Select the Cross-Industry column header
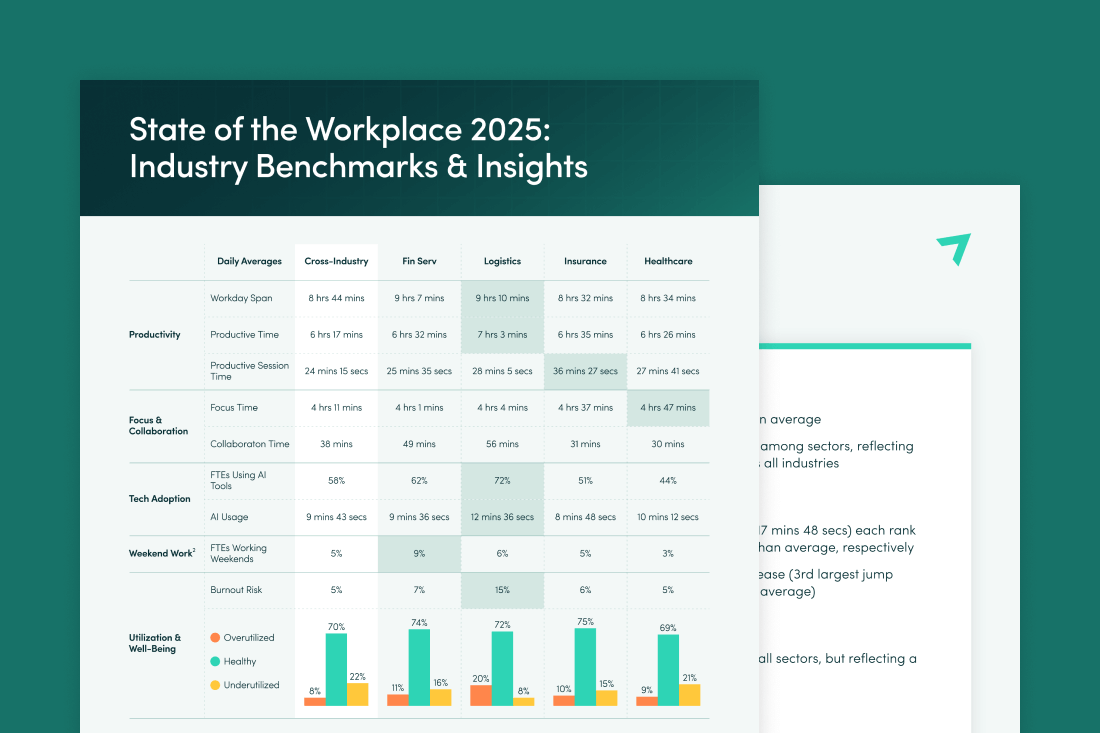 tap(336, 261)
